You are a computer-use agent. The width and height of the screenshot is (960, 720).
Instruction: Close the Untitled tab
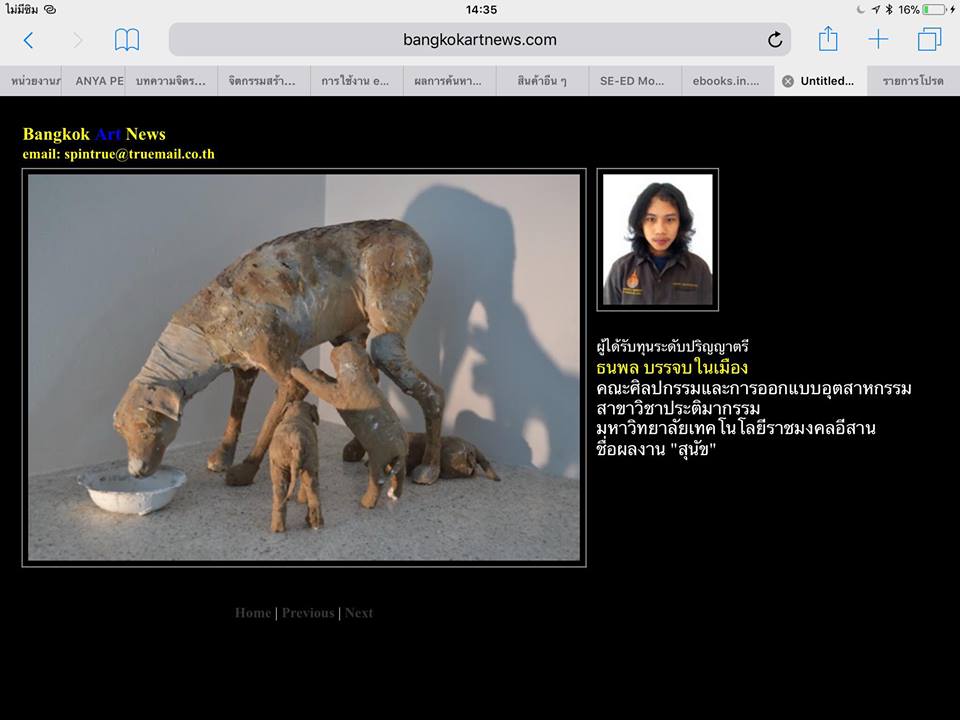pyautogui.click(x=788, y=81)
